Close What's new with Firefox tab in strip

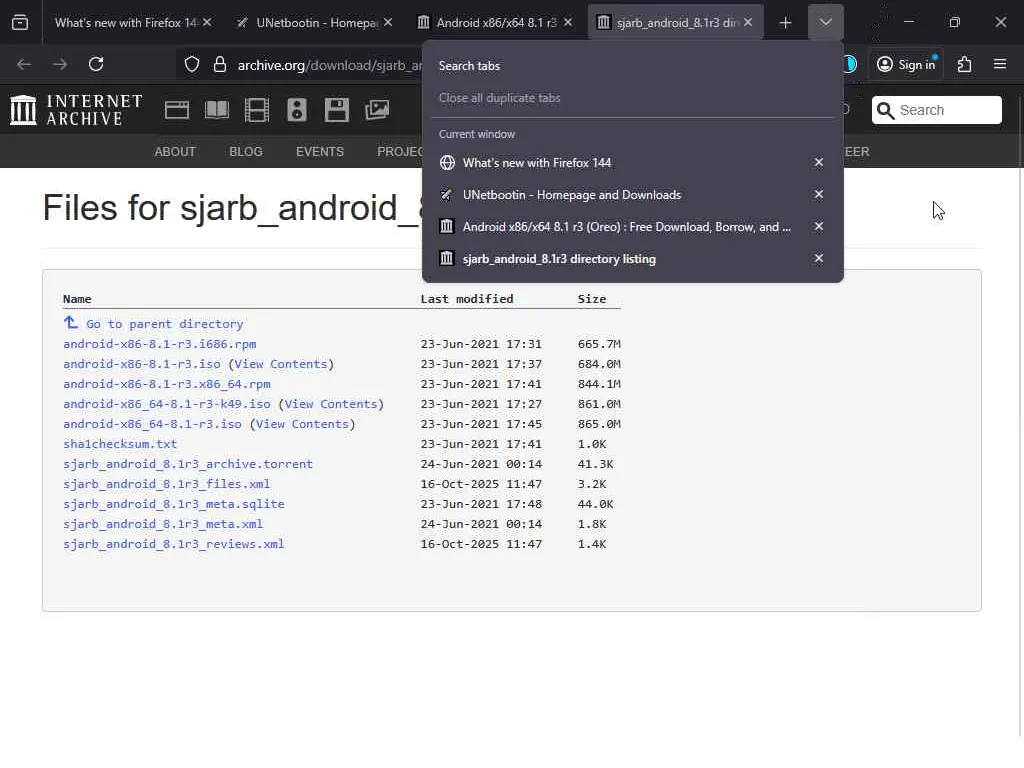click(x=207, y=22)
